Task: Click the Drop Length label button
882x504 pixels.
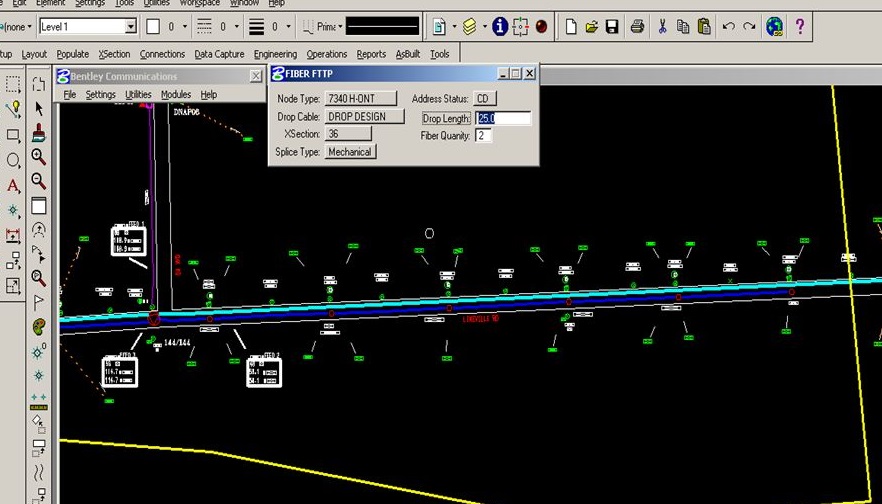Action: (446, 118)
